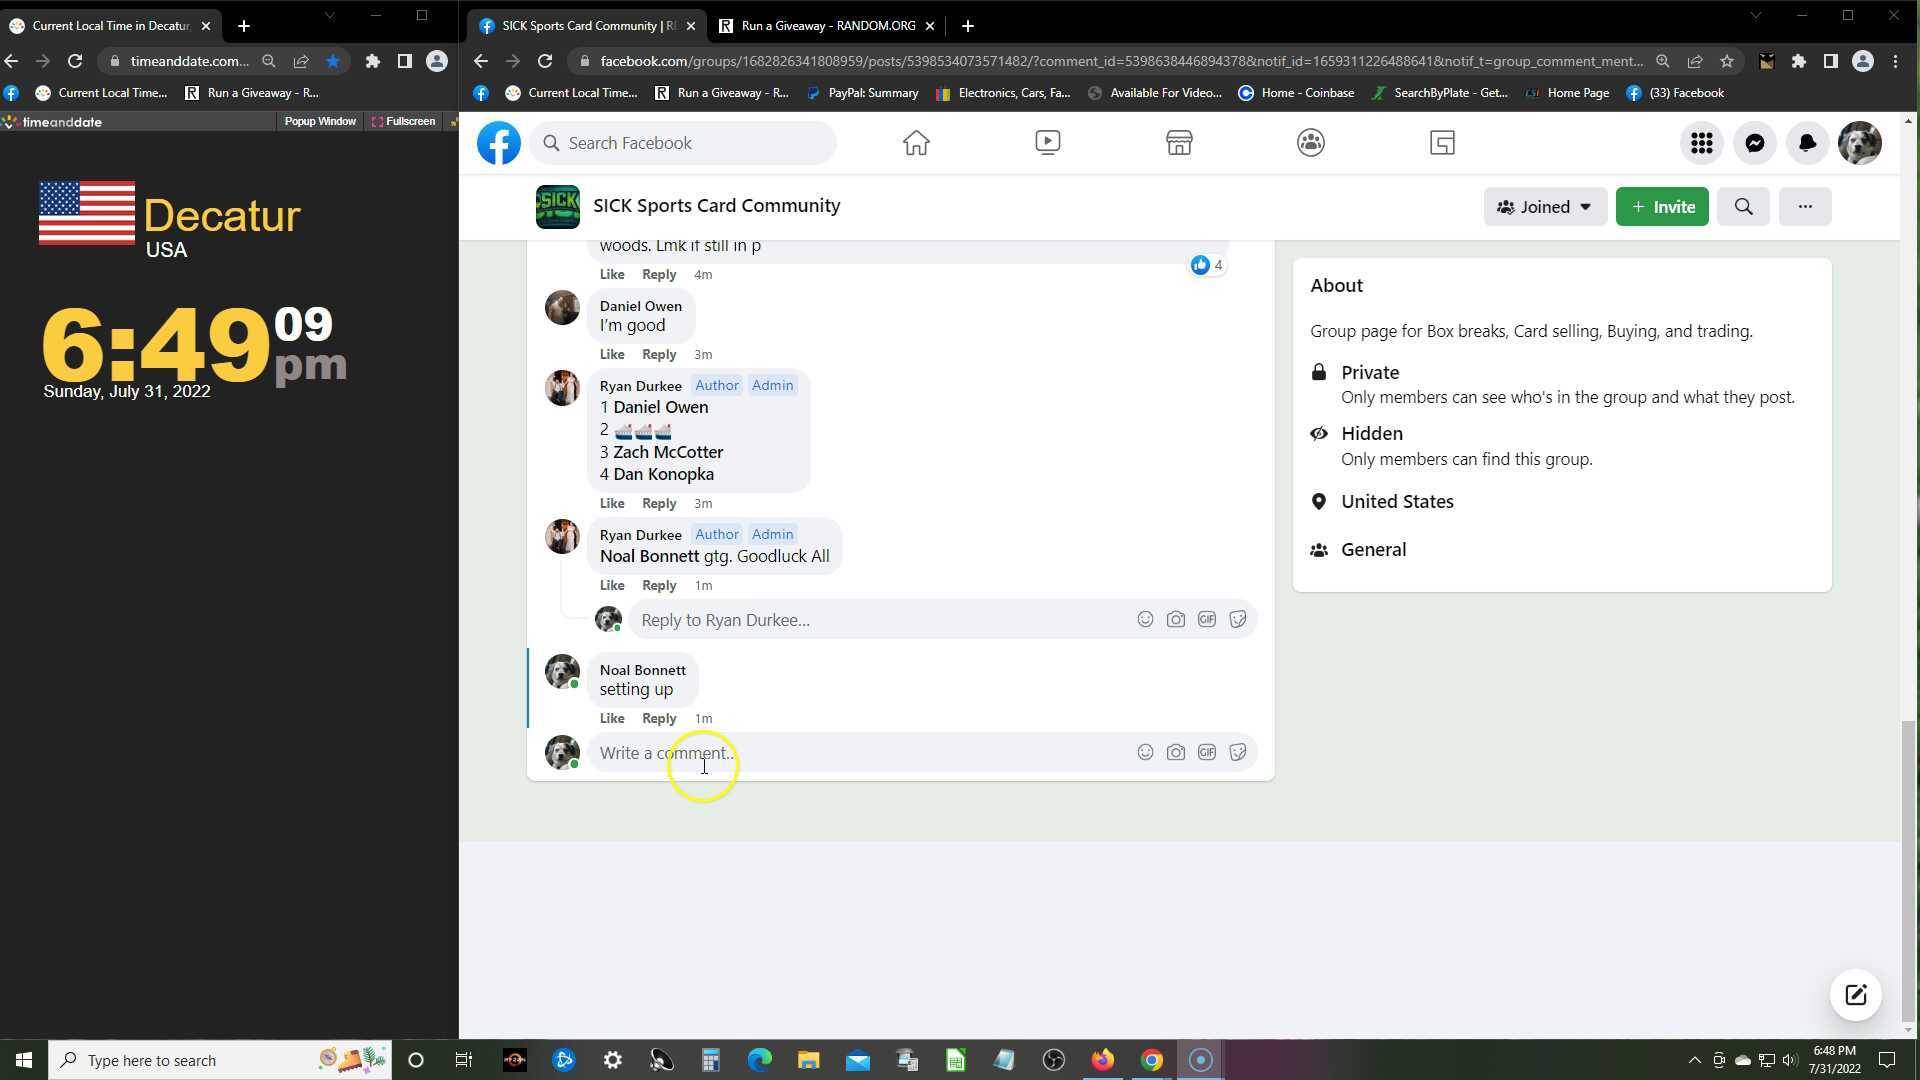Screen dimensions: 1920x1080
Task: Reply to Daniel Owen's I'm good comment
Action: (x=659, y=355)
